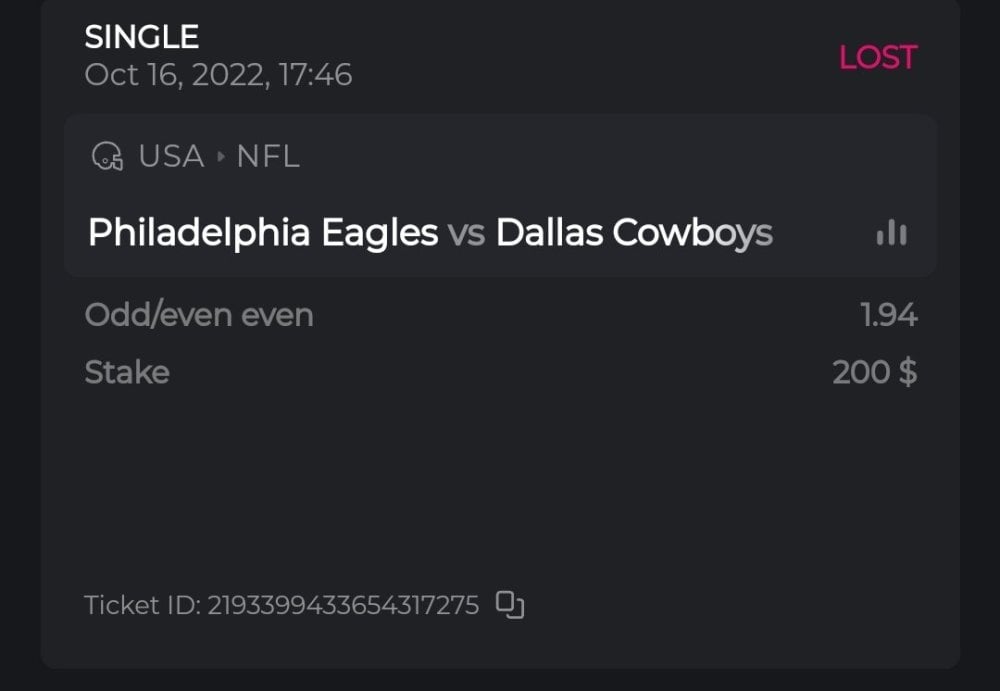Click the 1.94 odds value

tap(889, 315)
